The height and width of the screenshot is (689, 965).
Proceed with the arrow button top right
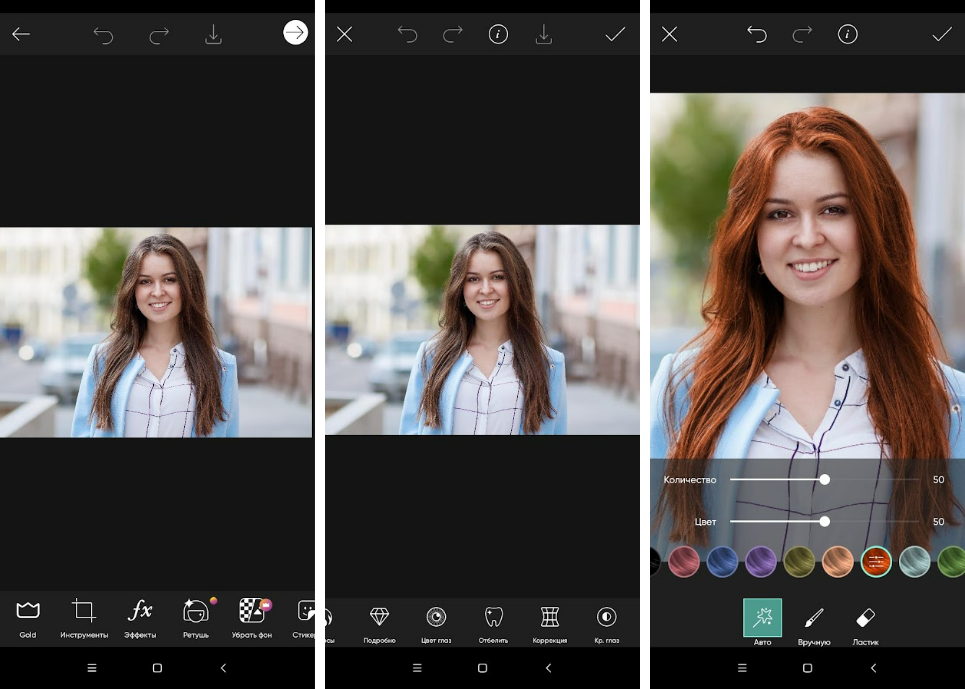294,31
